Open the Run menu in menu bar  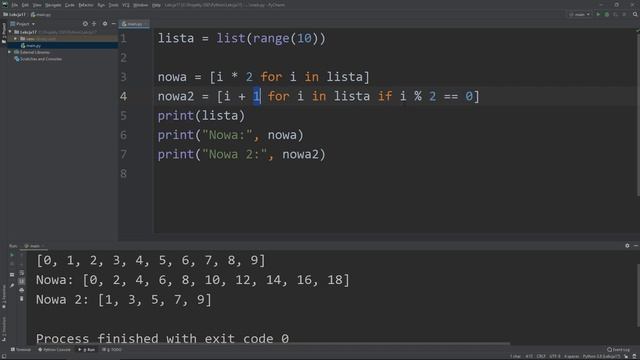101,5
